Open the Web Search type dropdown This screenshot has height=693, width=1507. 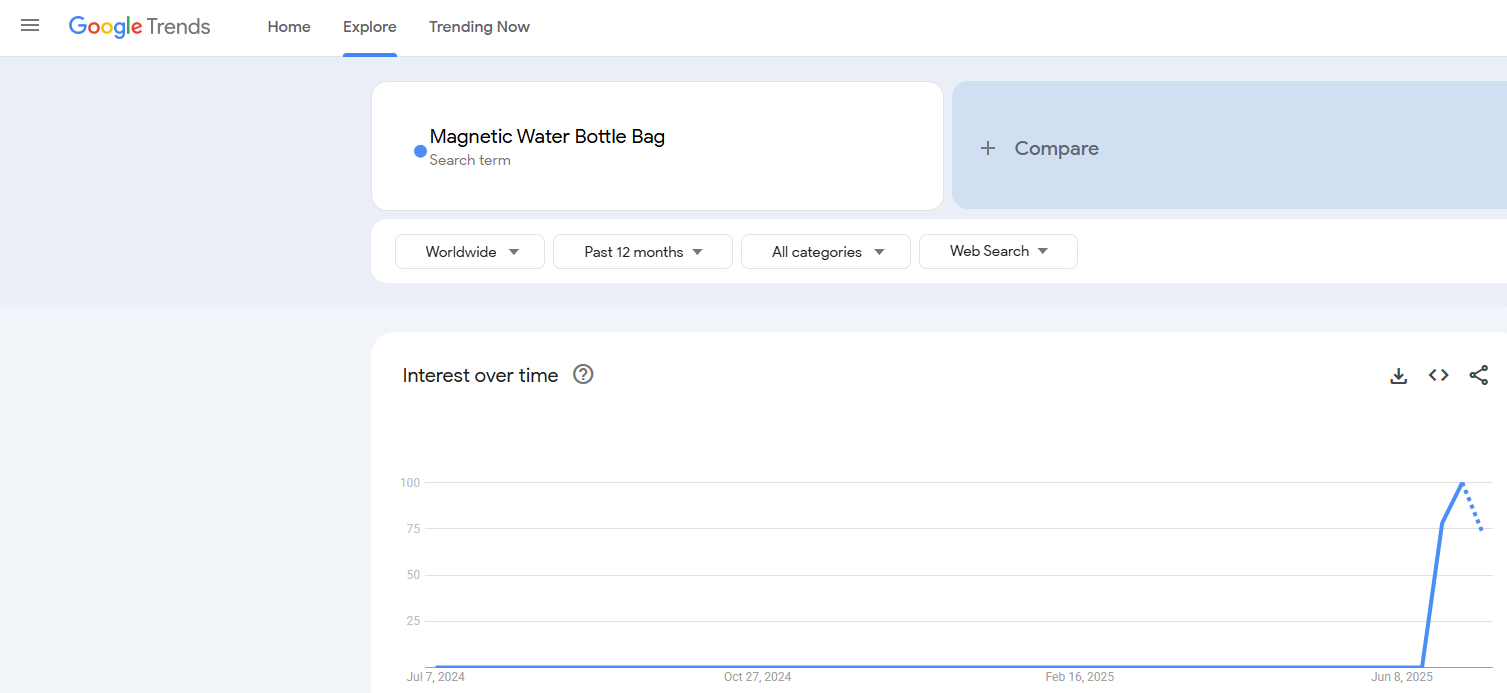997,251
